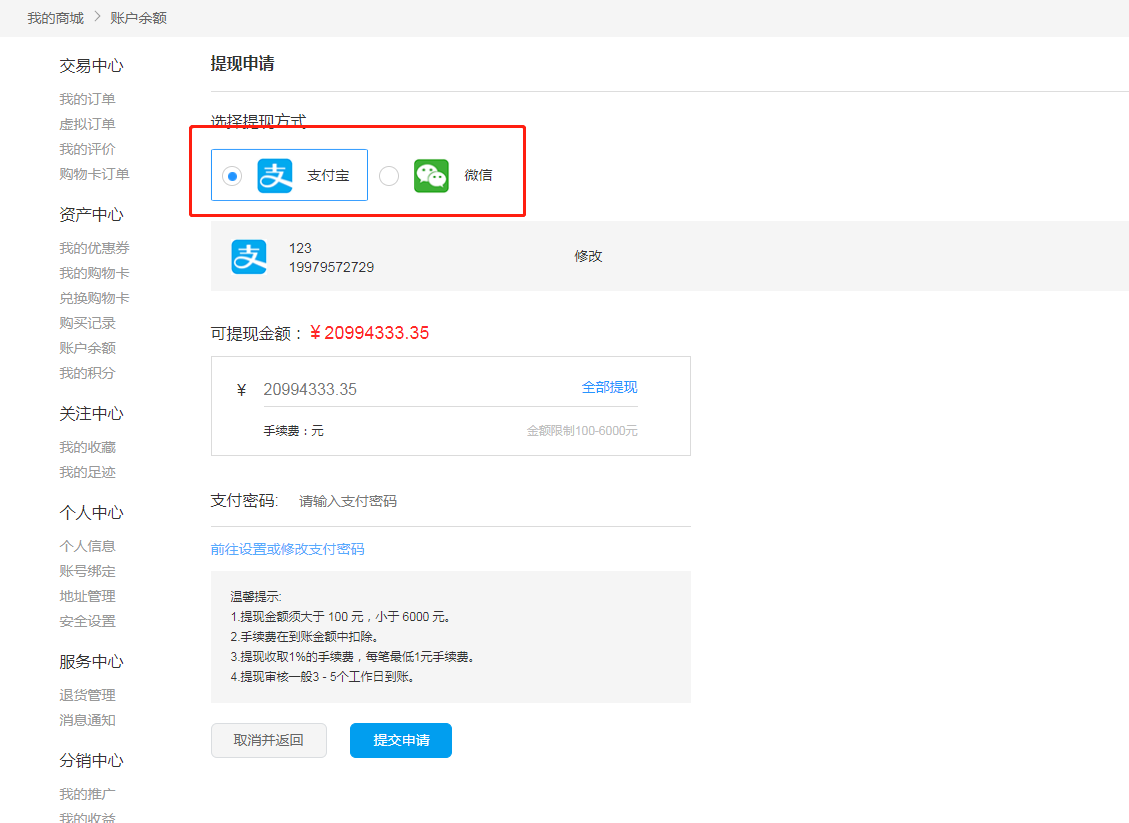Click the Alipay icon beside account 123
The height and width of the screenshot is (823, 1129).
click(x=249, y=256)
